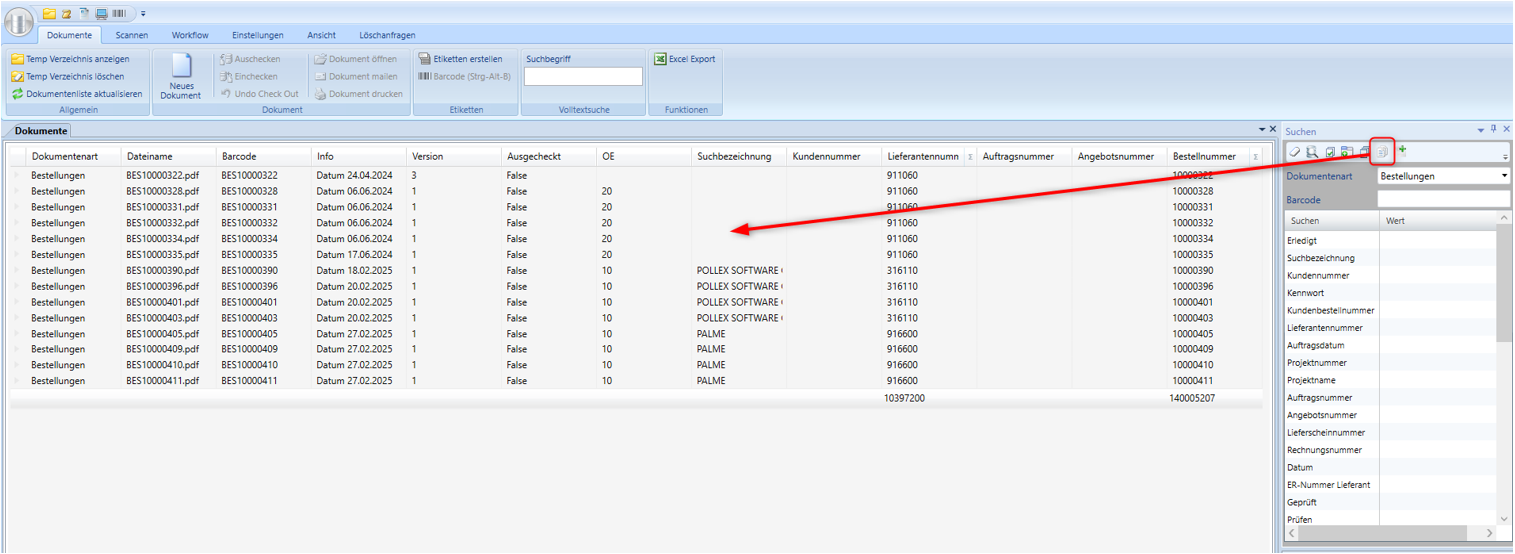Create a new document with Neues Dokument
Image resolution: width=1515 pixels, height=554 pixels.
click(180, 77)
